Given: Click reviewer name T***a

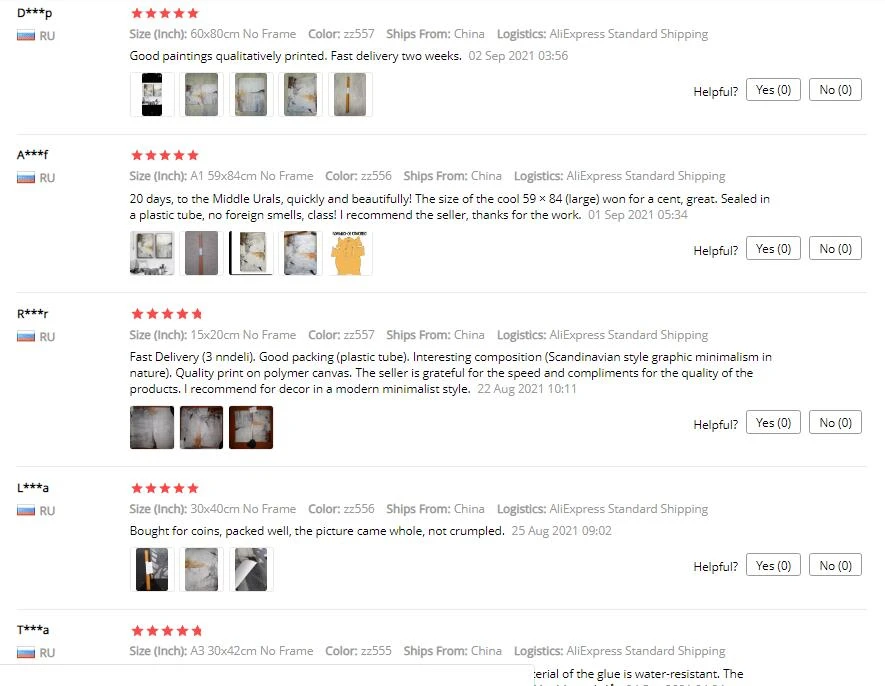Looking at the screenshot, I should click(x=33, y=630).
